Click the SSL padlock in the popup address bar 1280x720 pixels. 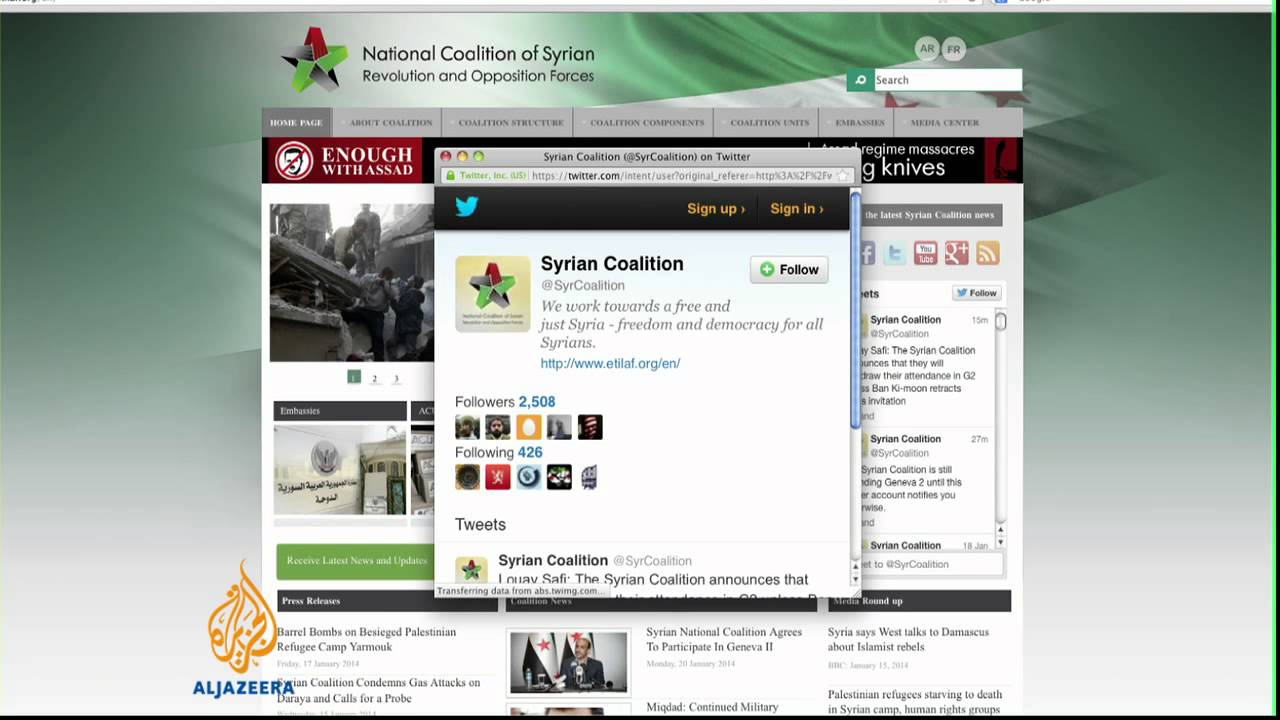[x=450, y=175]
